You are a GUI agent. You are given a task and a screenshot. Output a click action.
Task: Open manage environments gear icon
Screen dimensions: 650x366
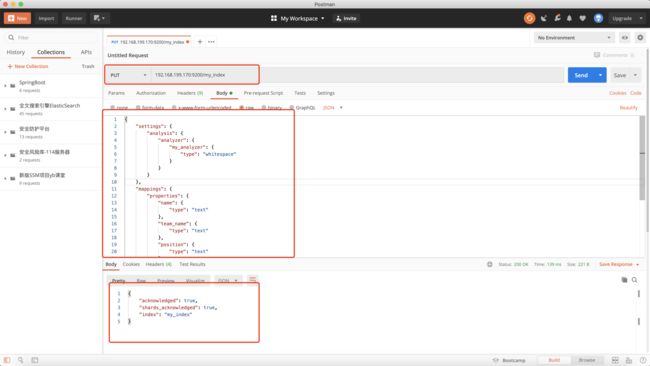tap(640, 38)
